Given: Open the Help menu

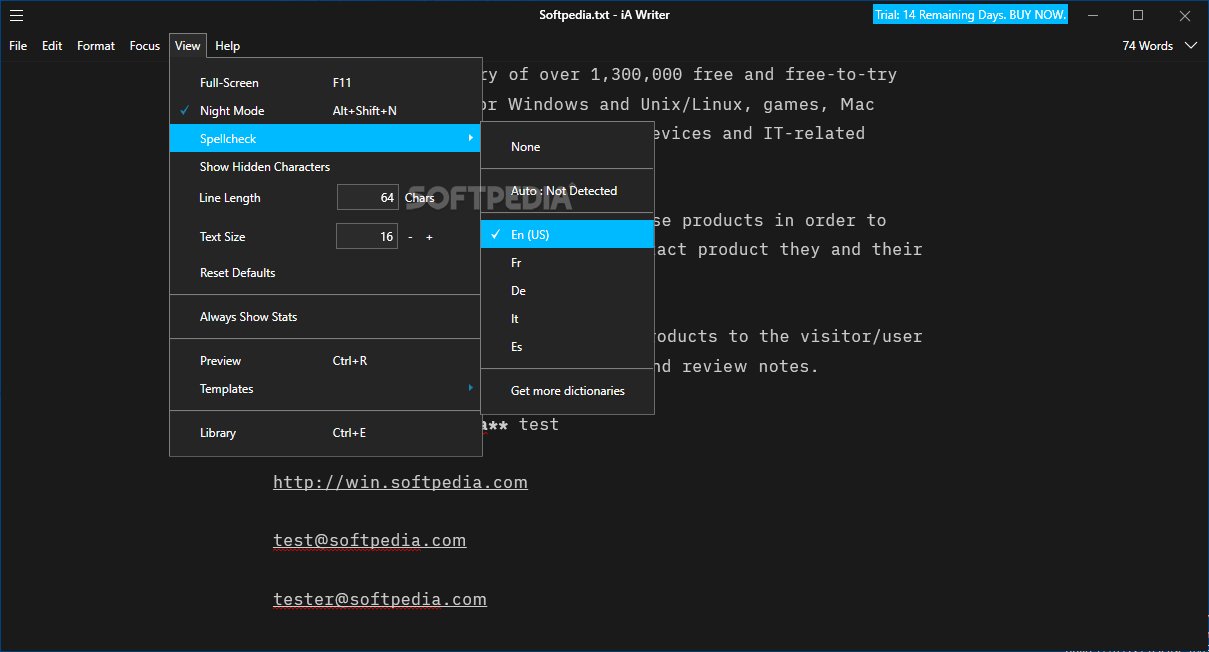Looking at the screenshot, I should click(228, 46).
